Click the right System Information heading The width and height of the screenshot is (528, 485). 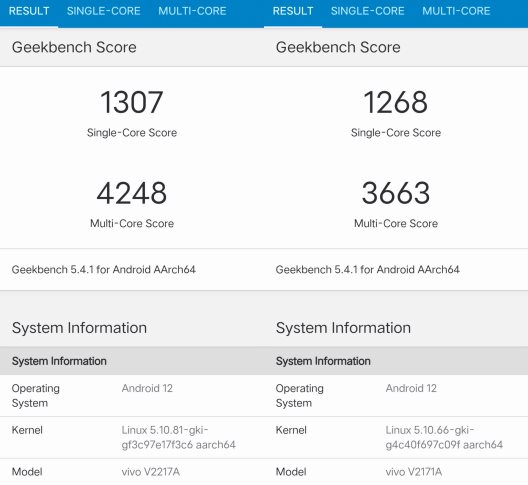(343, 328)
